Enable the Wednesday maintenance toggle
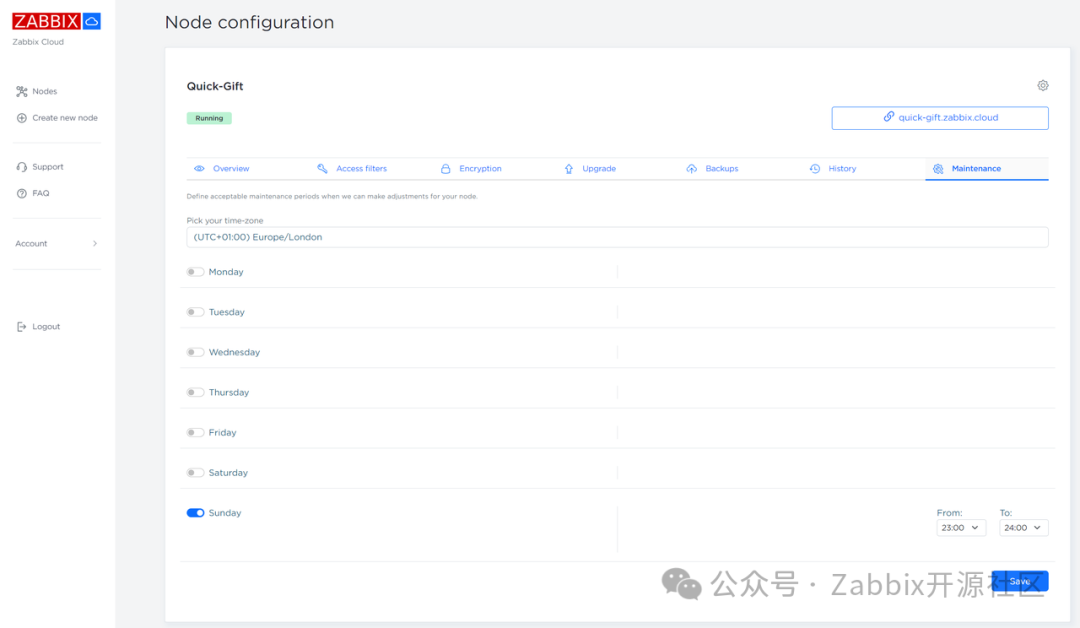Screen dimensions: 1080x628 tap(196, 352)
